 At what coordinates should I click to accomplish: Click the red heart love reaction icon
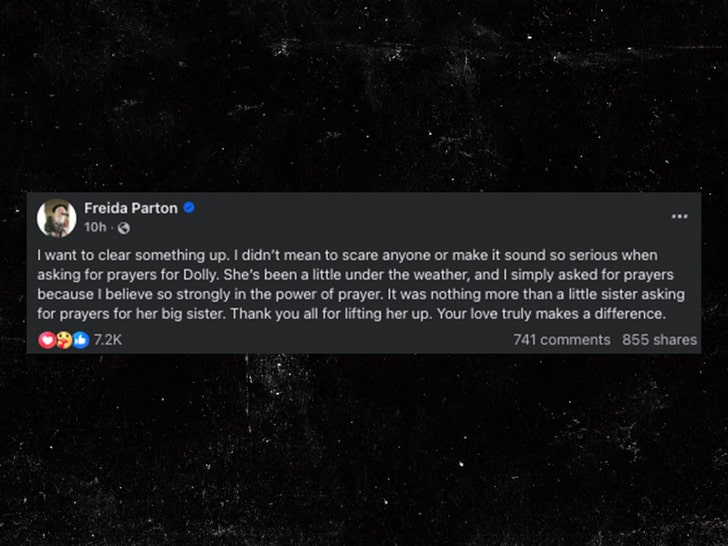(x=46, y=340)
